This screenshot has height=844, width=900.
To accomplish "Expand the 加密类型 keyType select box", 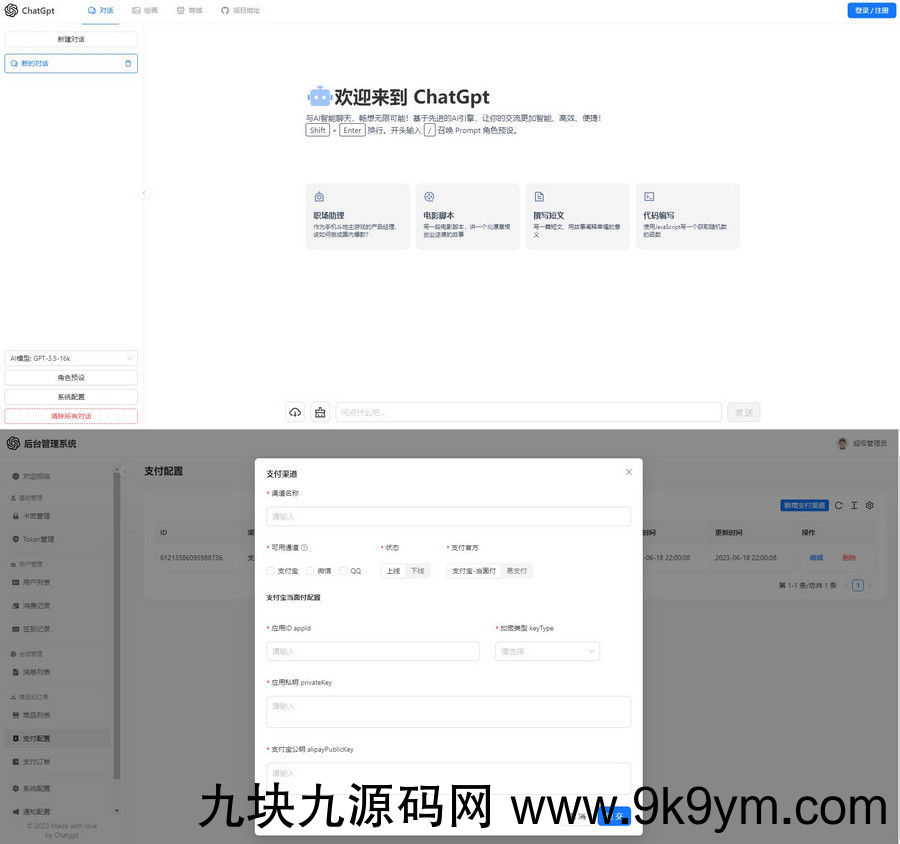I will pyautogui.click(x=547, y=651).
